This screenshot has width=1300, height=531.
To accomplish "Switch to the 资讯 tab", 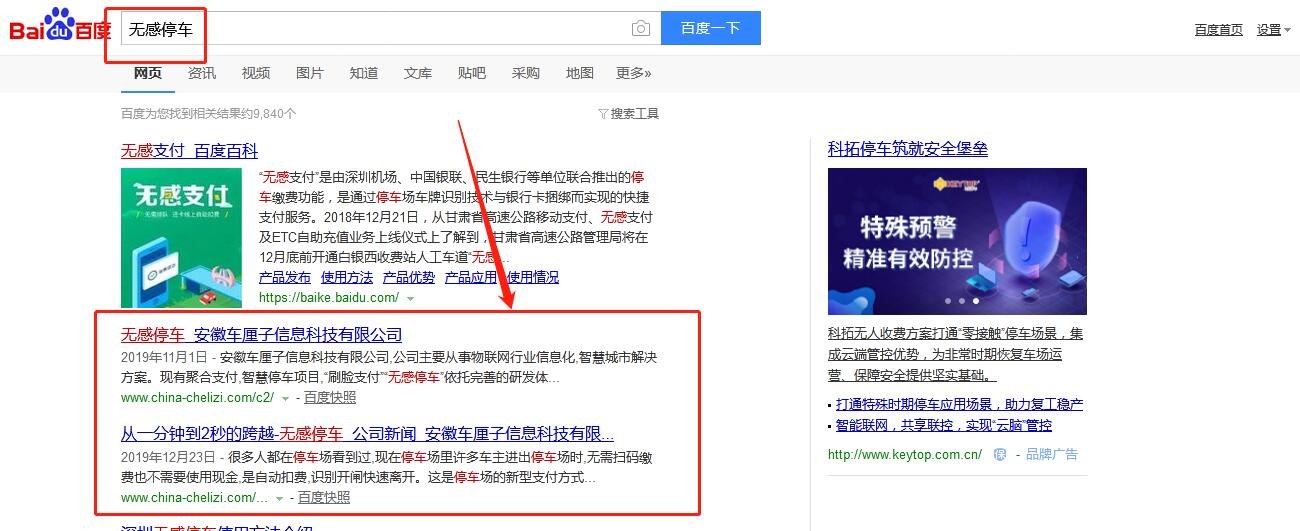I will click(x=201, y=73).
